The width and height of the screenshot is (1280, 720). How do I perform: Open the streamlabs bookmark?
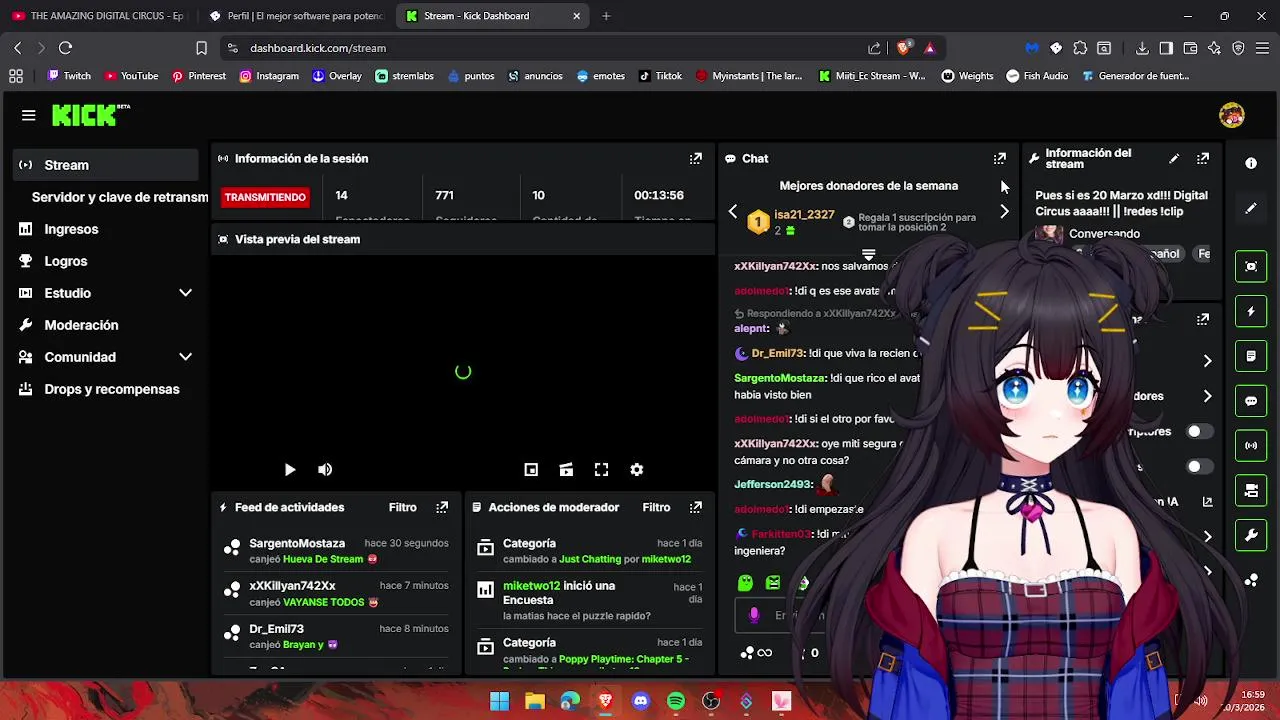click(404, 76)
